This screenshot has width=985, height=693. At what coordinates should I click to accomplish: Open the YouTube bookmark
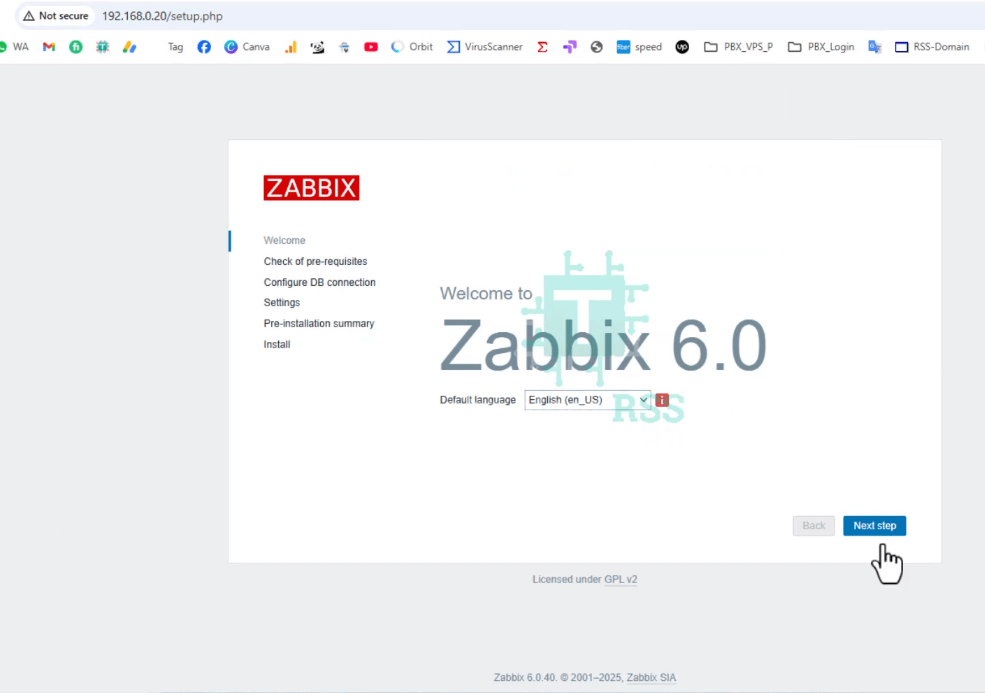[x=371, y=46]
